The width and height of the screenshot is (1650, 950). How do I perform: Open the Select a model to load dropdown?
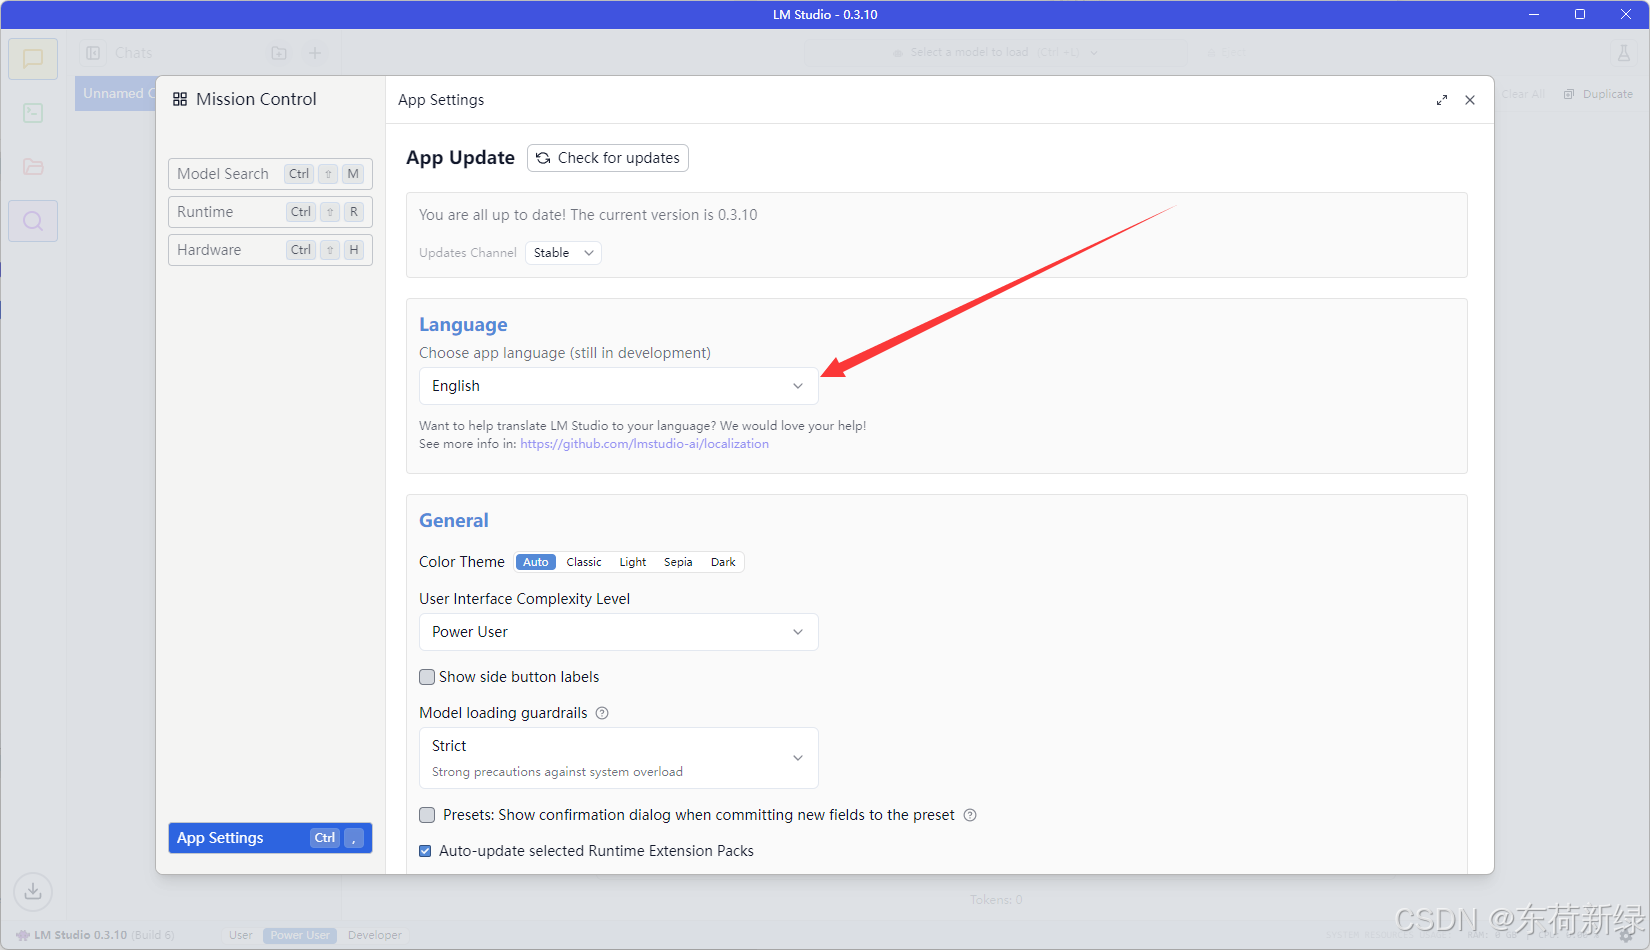tap(996, 53)
